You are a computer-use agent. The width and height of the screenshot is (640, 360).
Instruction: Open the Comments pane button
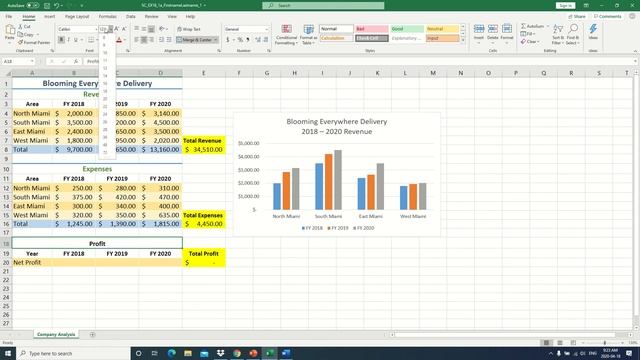607,16
